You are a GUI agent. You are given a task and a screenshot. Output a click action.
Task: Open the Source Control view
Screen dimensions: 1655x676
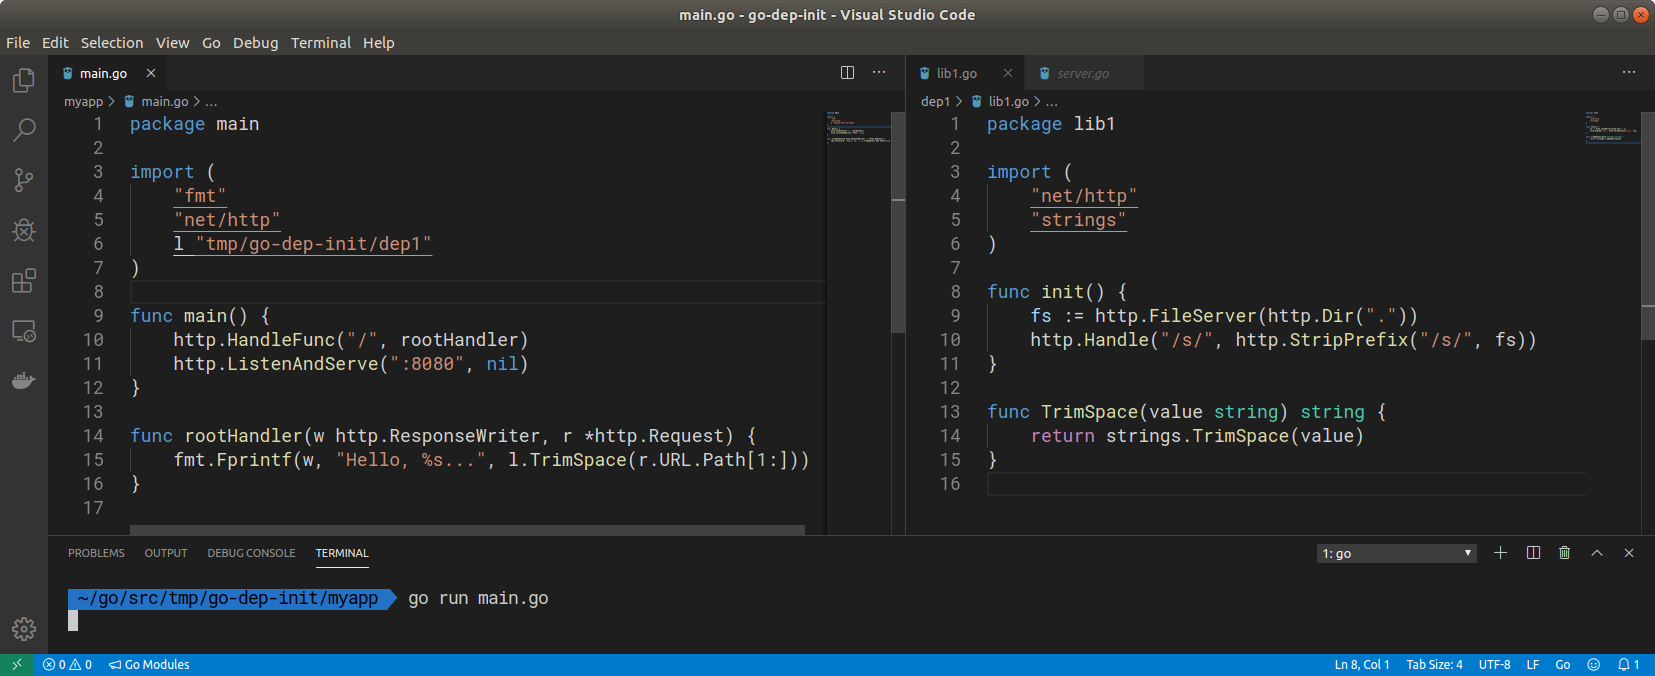coord(24,180)
